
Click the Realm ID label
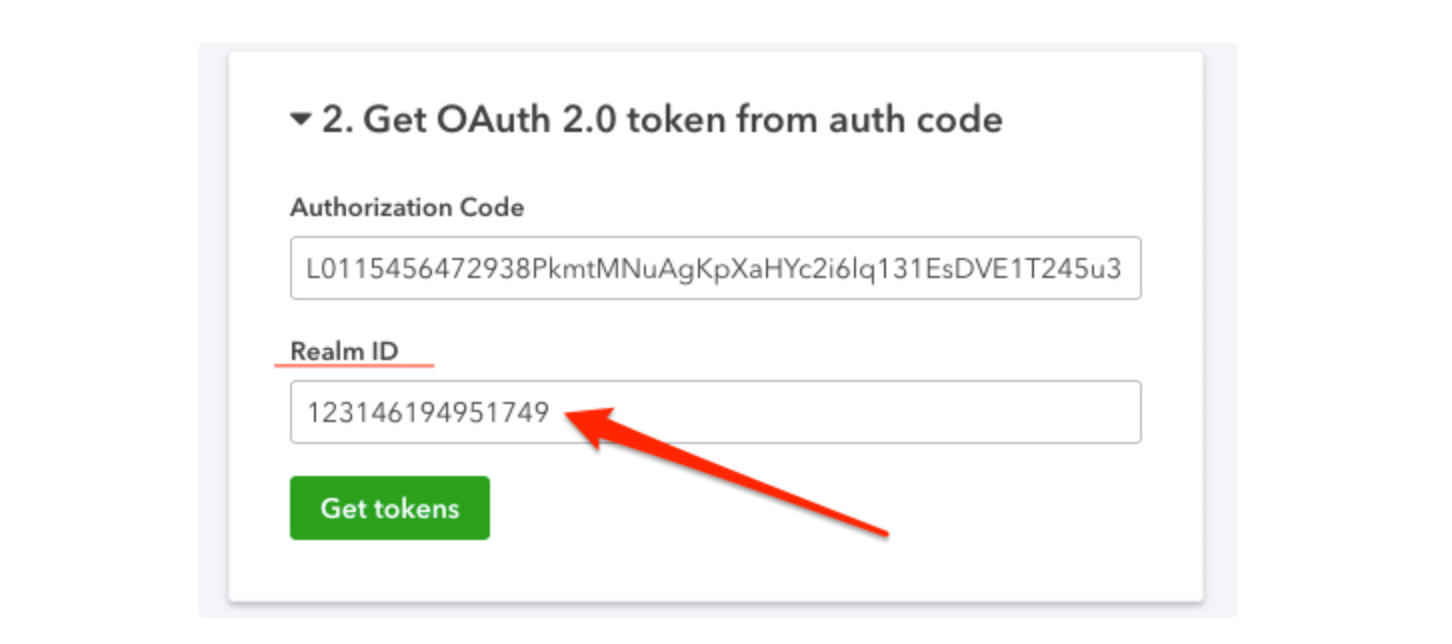(x=344, y=351)
